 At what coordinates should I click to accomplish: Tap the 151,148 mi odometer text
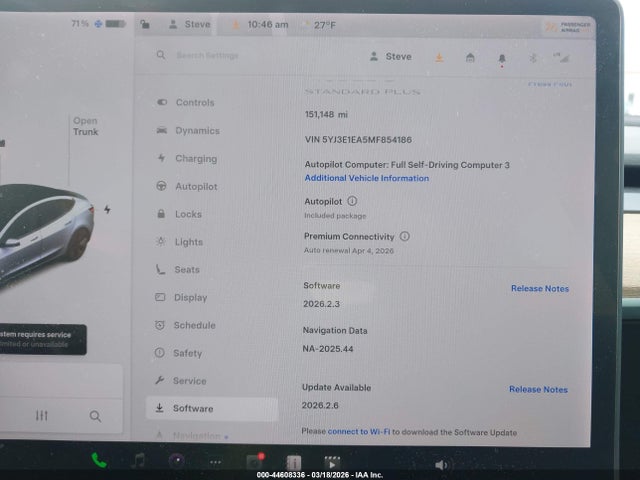tap(326, 115)
